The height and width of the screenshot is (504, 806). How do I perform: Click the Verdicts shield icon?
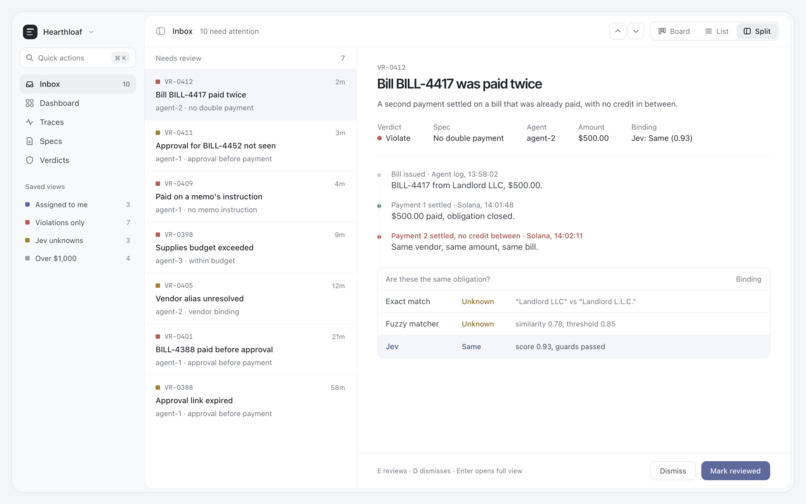30,160
